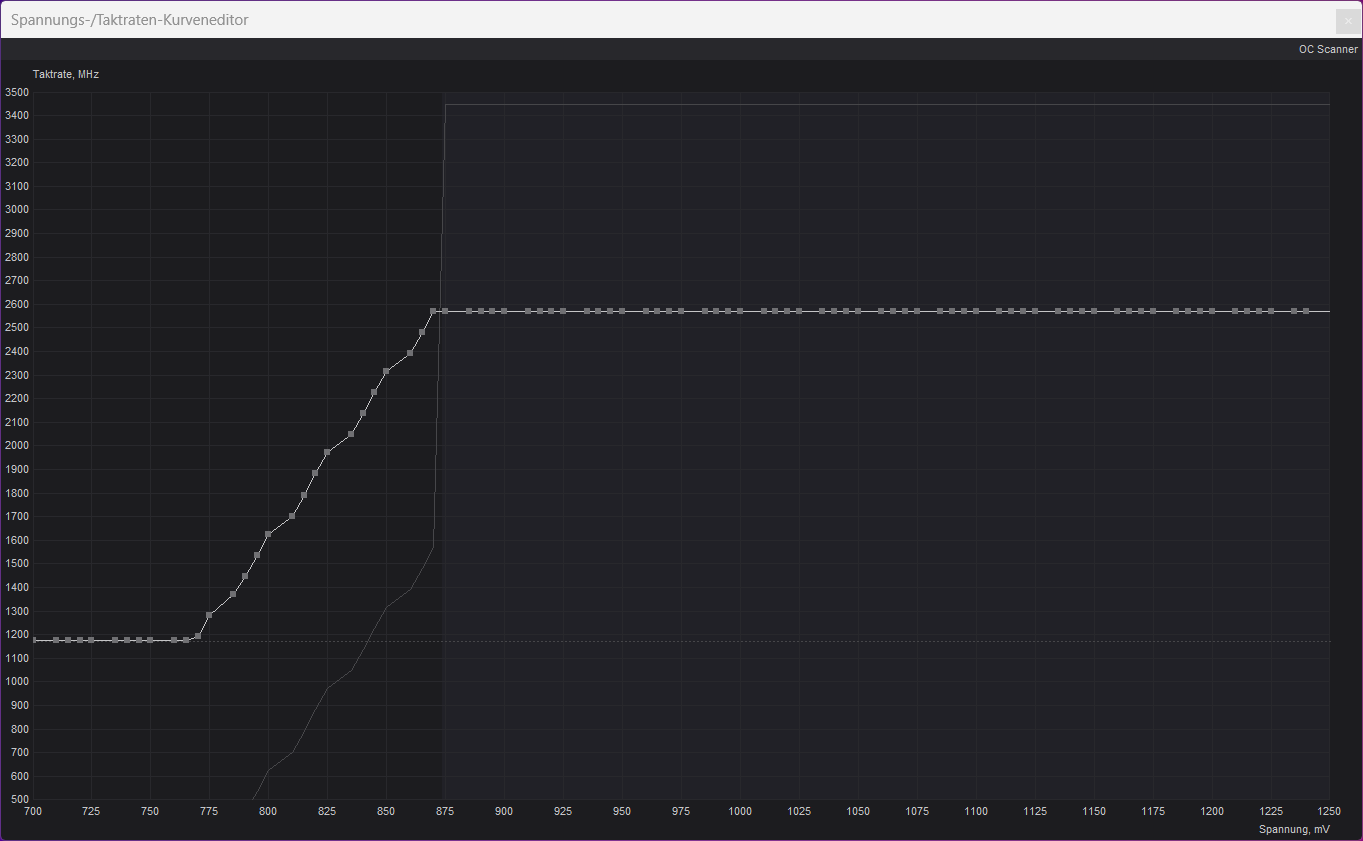Image resolution: width=1363 pixels, height=841 pixels.
Task: Select the 825 mV point near 1975 MHz
Action: tap(327, 452)
